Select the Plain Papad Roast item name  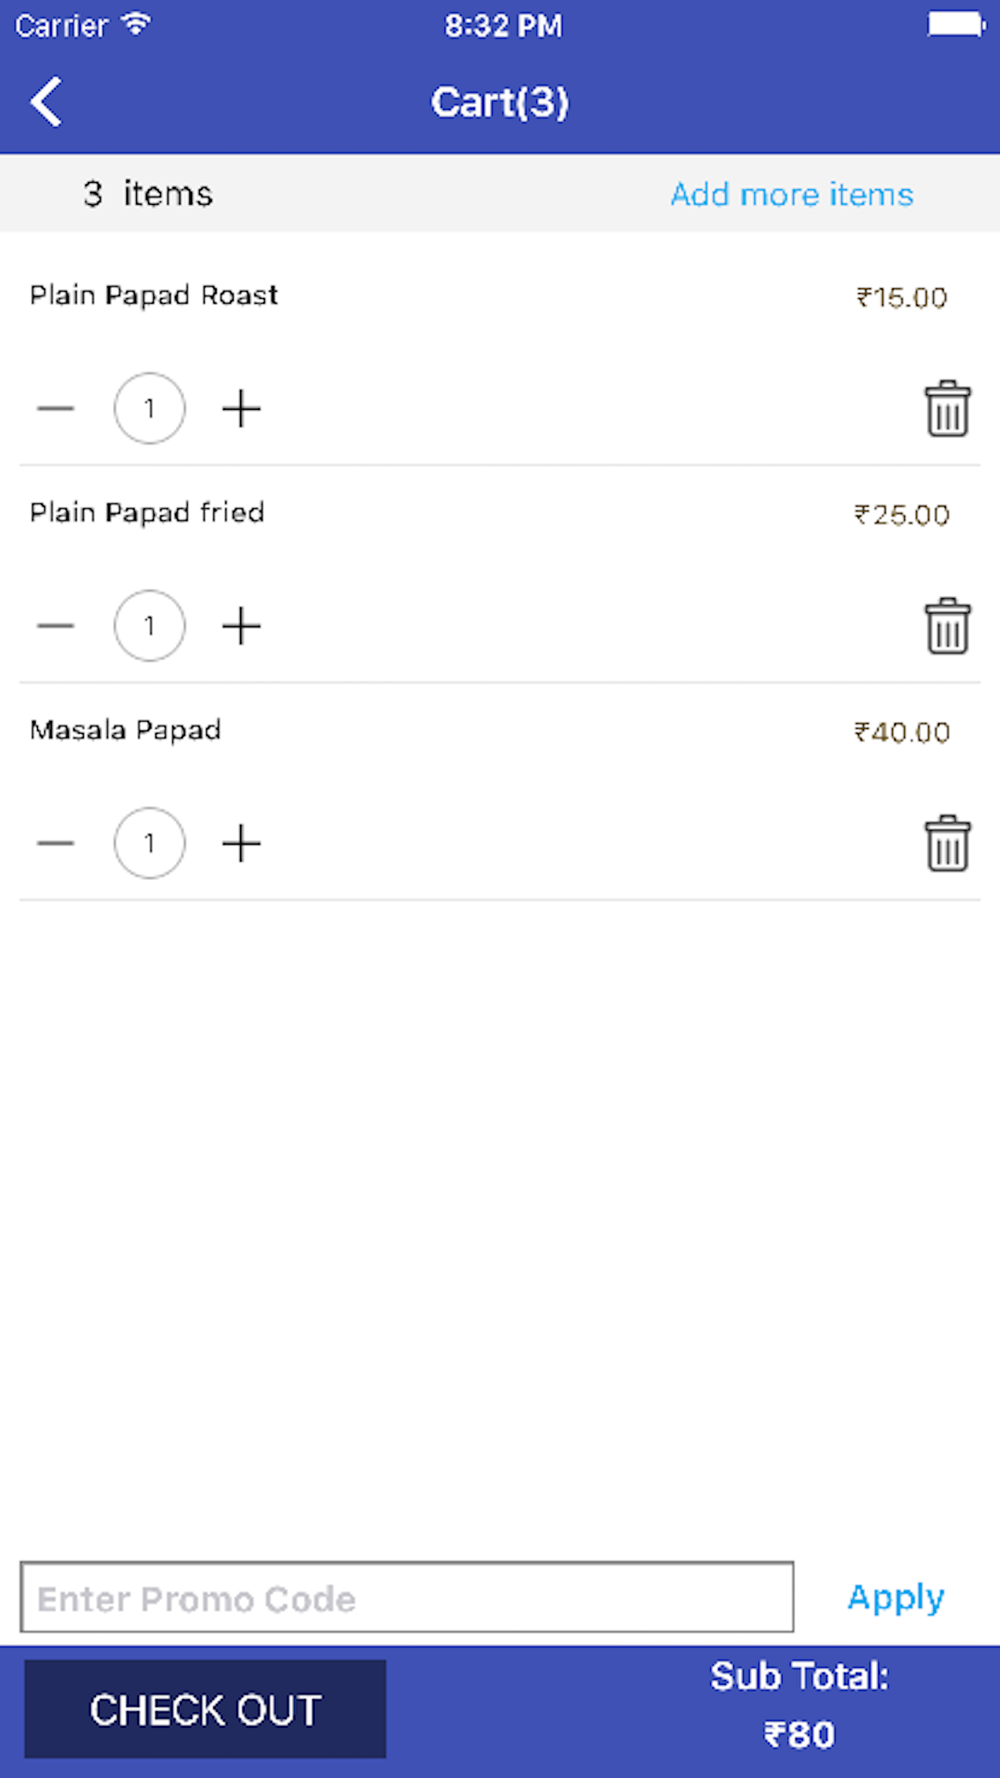(x=154, y=295)
